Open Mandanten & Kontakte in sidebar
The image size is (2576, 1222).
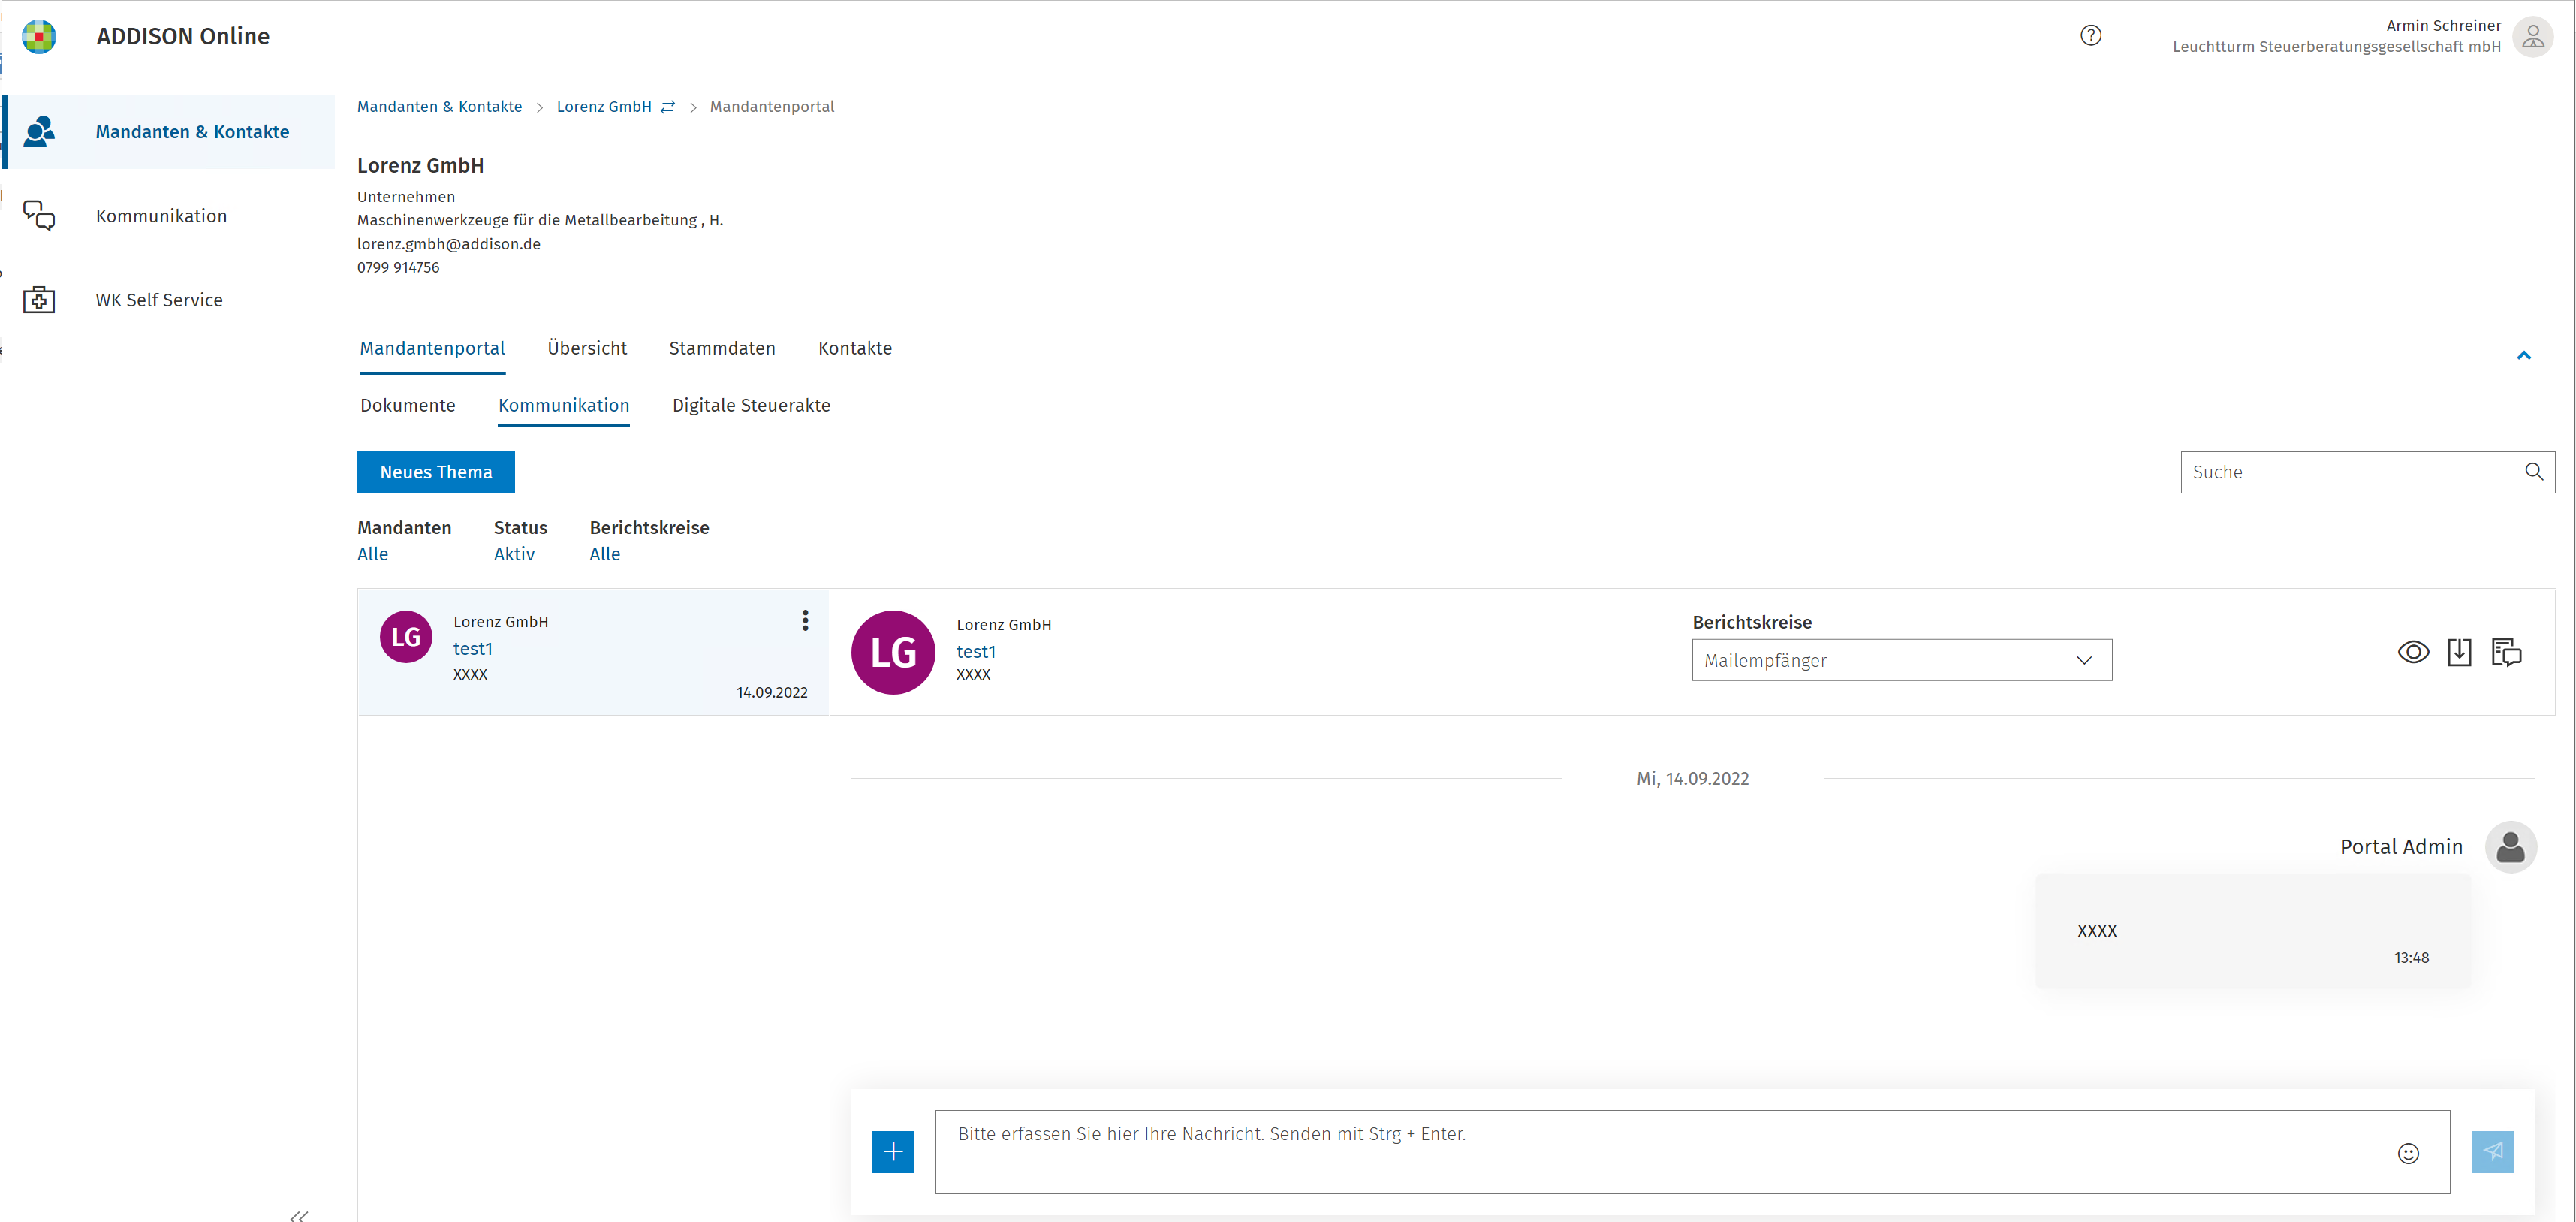192,132
